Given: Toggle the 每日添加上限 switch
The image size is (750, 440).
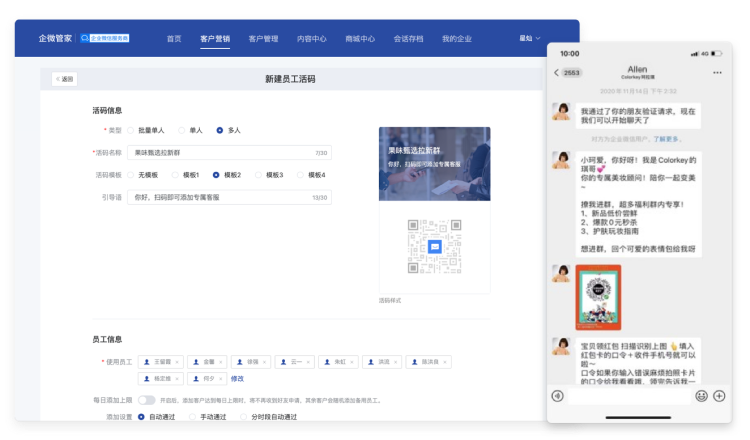Looking at the screenshot, I should pos(146,399).
